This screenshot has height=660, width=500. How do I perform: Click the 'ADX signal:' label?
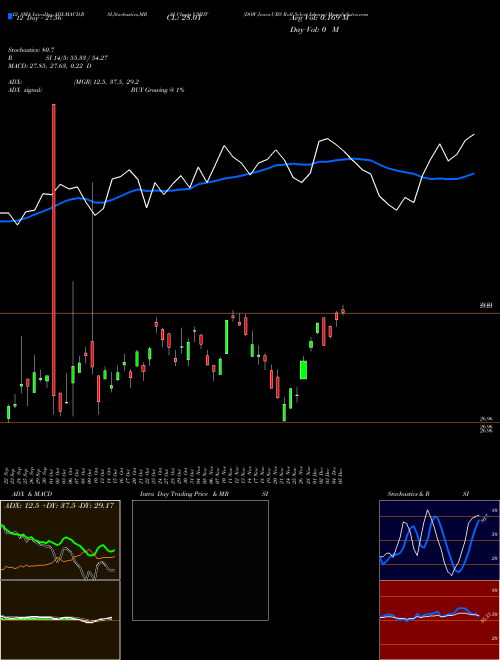(25, 90)
